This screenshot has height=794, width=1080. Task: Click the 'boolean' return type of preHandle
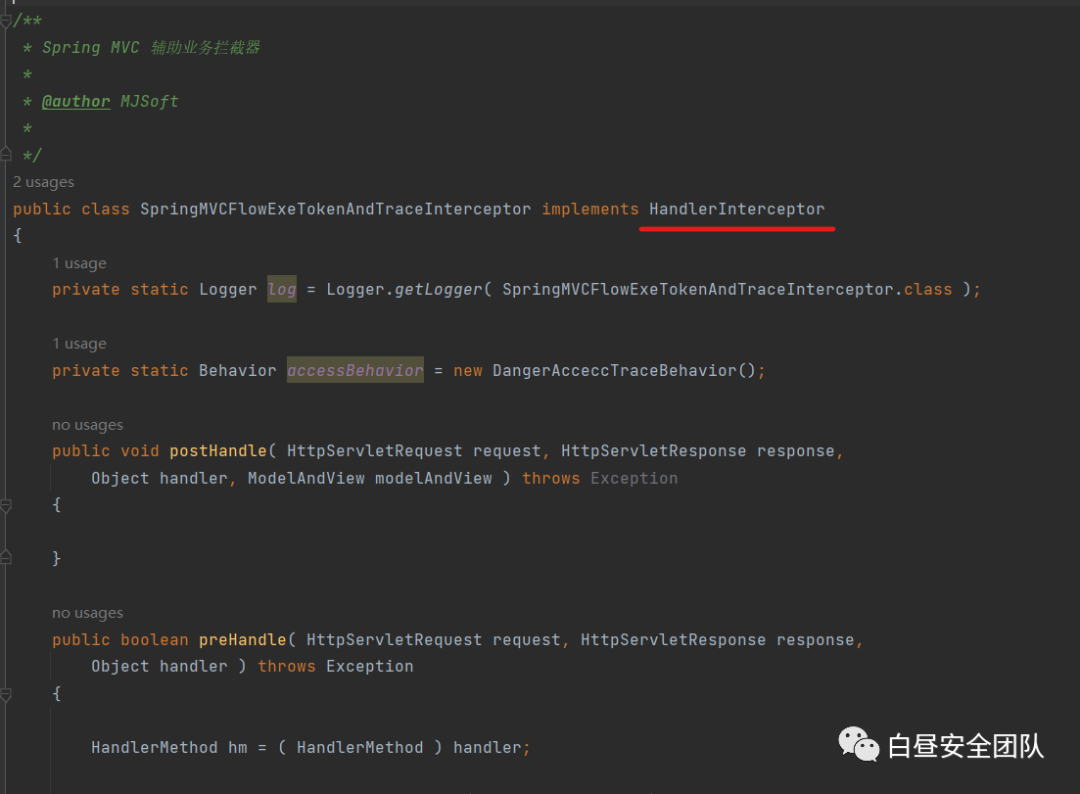pyautogui.click(x=154, y=640)
